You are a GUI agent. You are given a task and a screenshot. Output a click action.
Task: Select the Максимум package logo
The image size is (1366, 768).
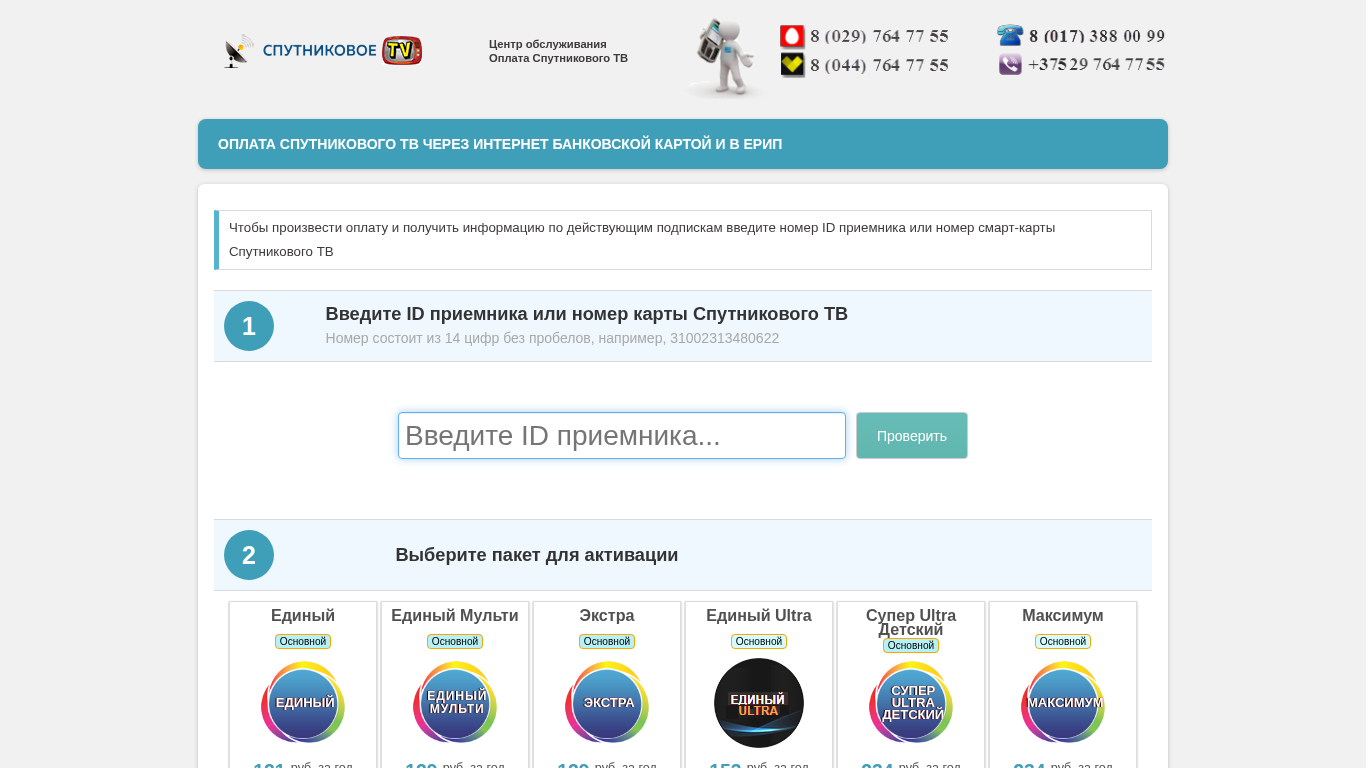tap(1063, 702)
